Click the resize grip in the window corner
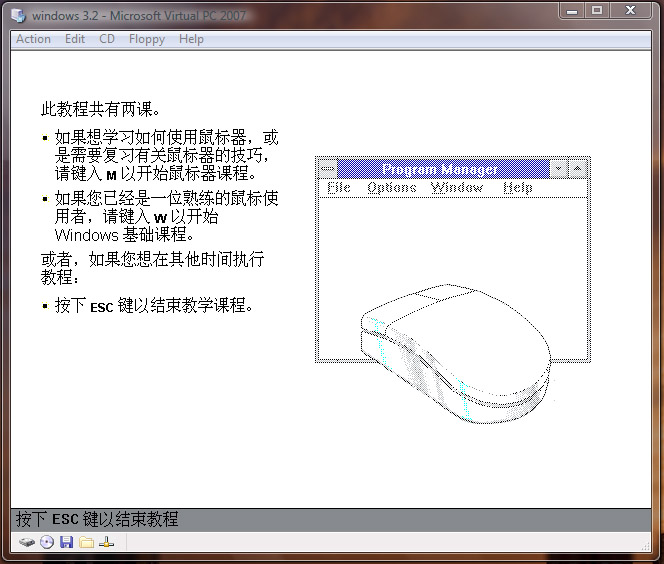 (x=646, y=546)
